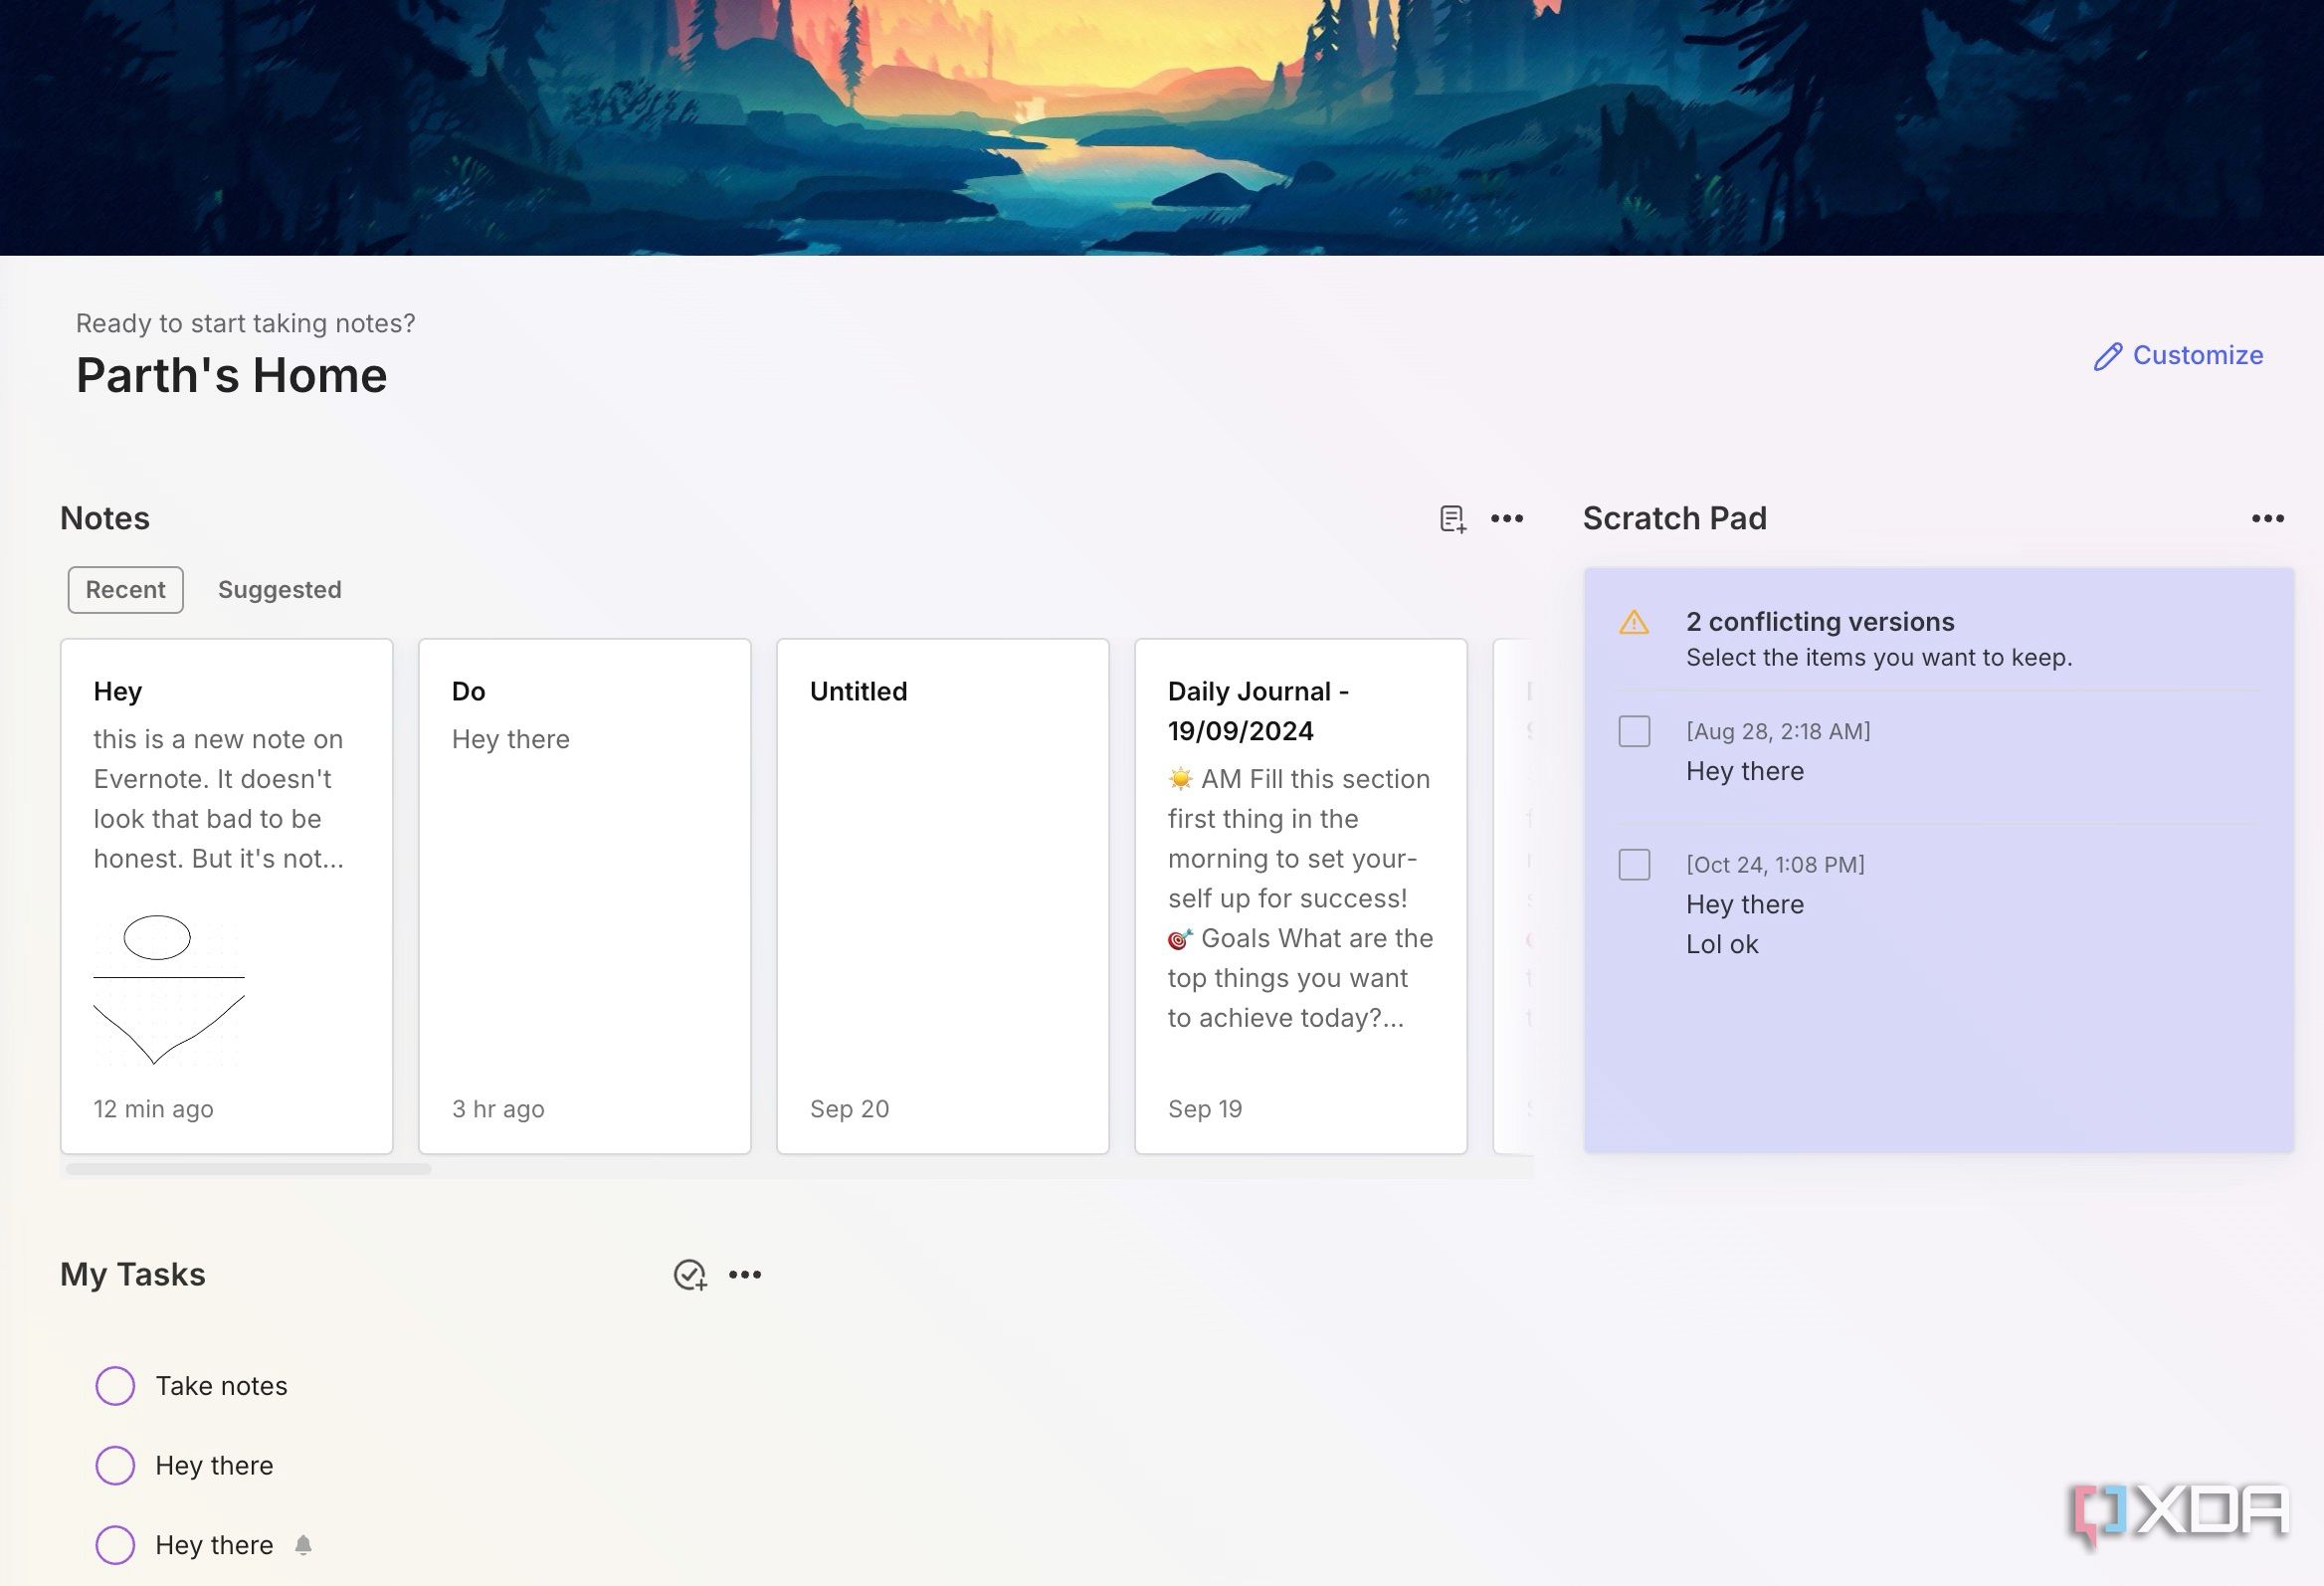The height and width of the screenshot is (1586, 2324).
Task: Click the My Tasks heading
Action: click(133, 1274)
